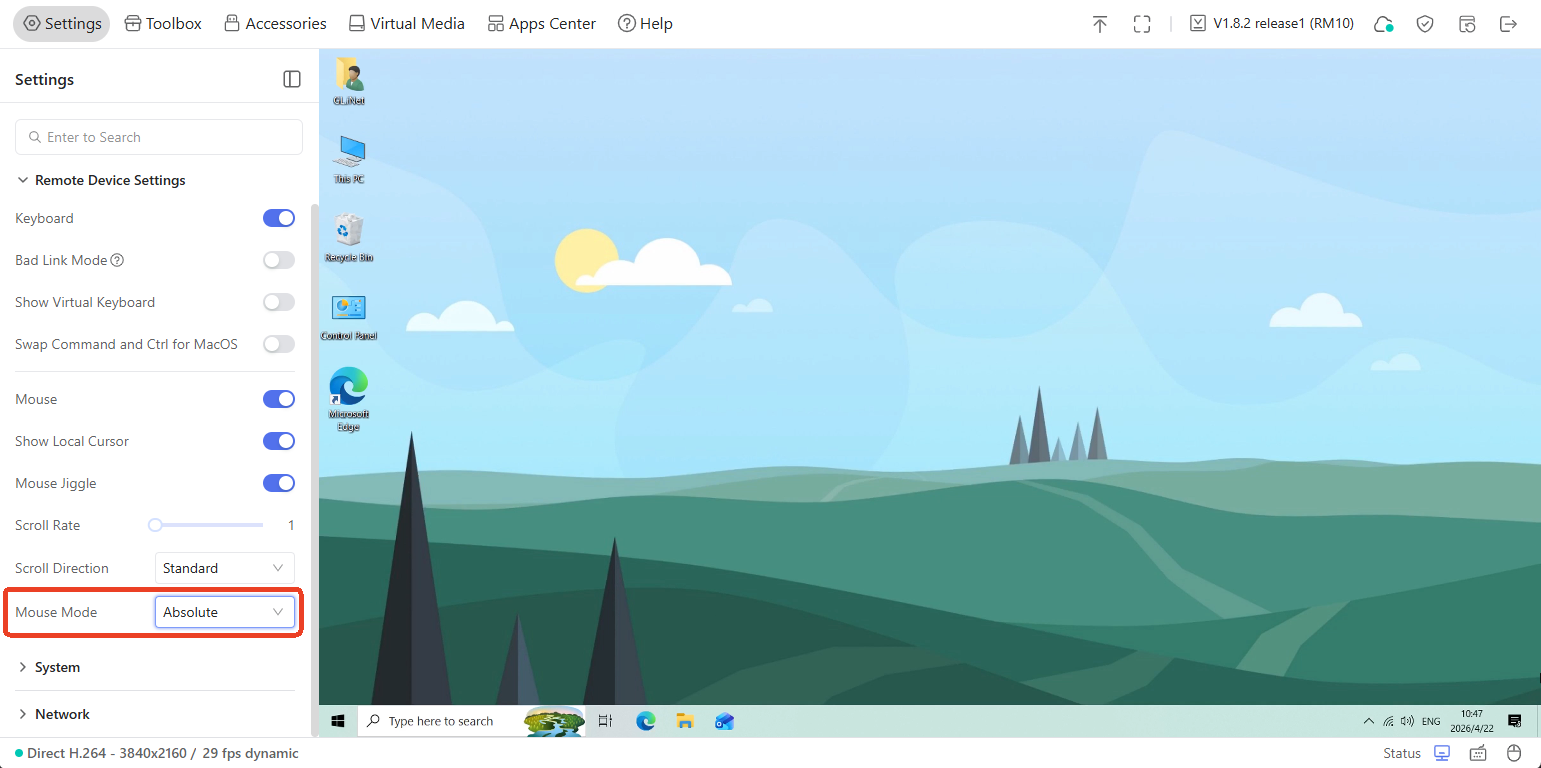Image resolution: width=1541 pixels, height=768 pixels.
Task: Click the monitor status icon in status bar
Action: pyautogui.click(x=1442, y=753)
